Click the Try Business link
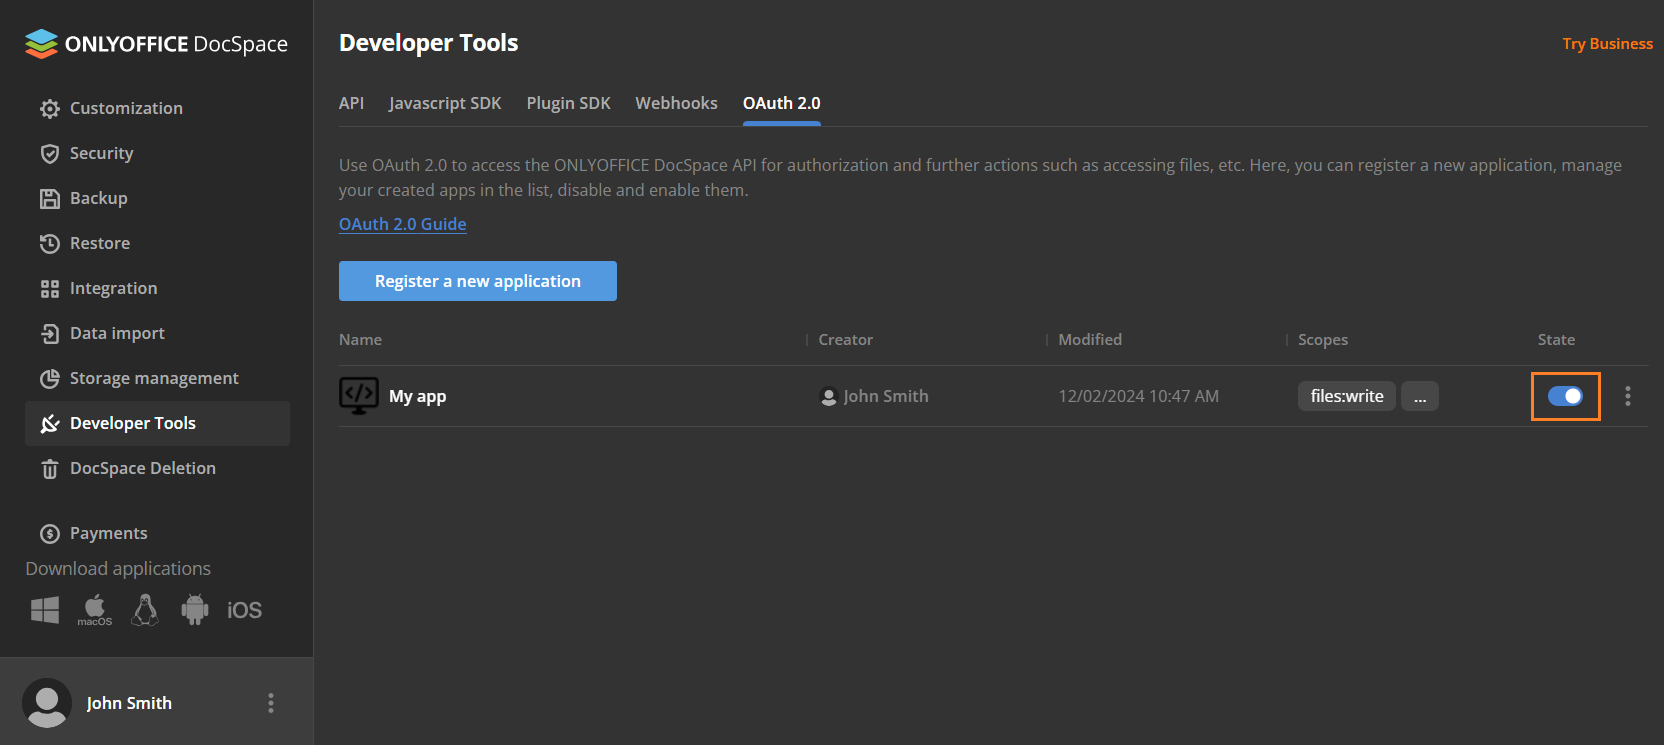This screenshot has height=745, width=1664. click(x=1608, y=44)
